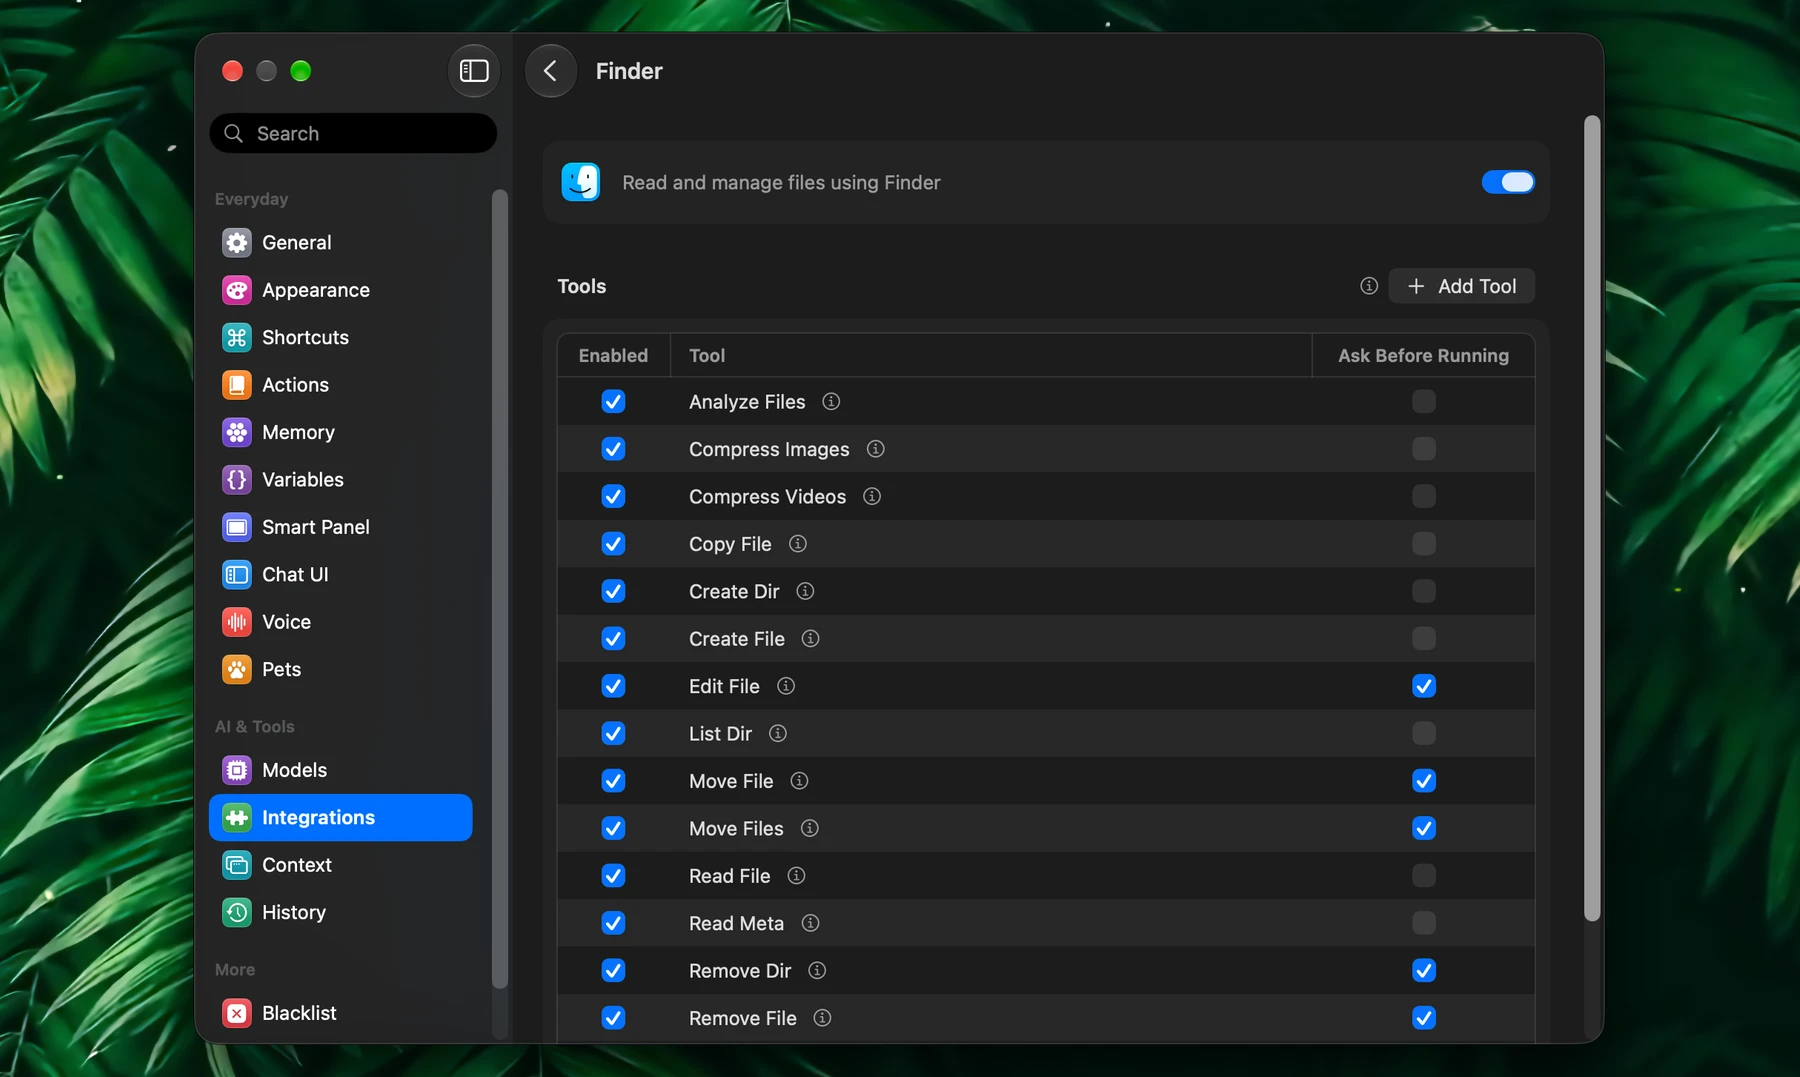Screen dimensions: 1800x1077
Task: Click the Finder app icon
Action: 581,182
